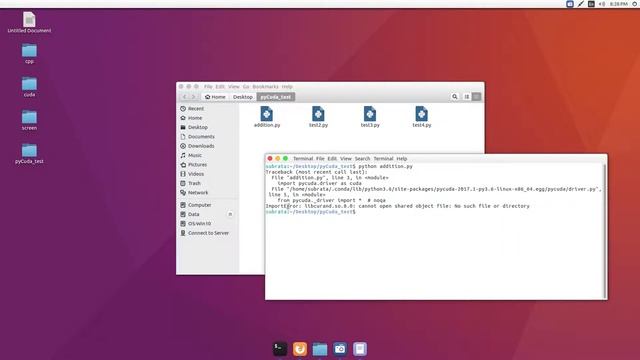Viewport: 640px width, 360px height.
Task: Open the addition.py Python file icon
Action: point(267,114)
